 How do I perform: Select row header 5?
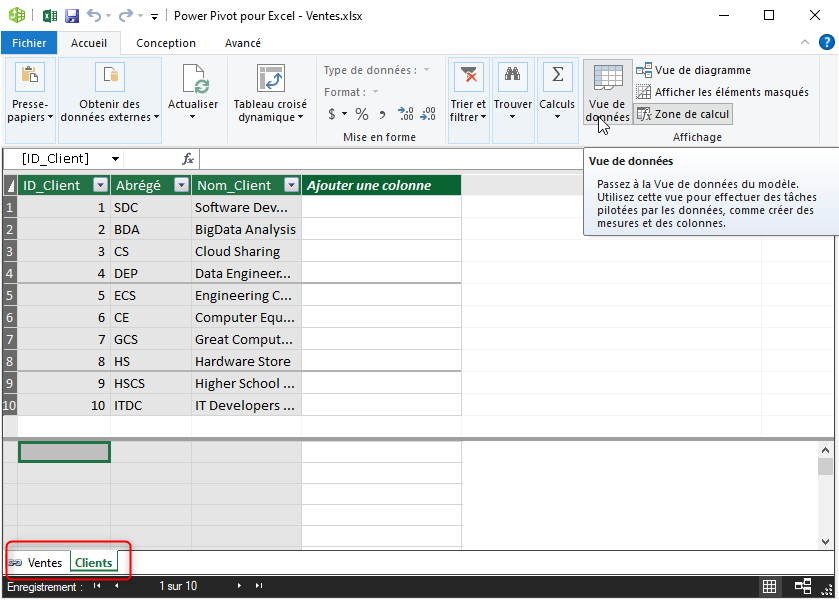[x=10, y=295]
